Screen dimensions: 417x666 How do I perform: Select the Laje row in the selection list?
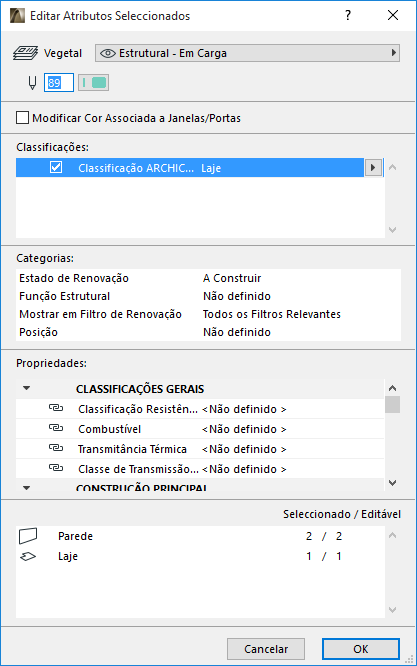pyautogui.click(x=200, y=556)
